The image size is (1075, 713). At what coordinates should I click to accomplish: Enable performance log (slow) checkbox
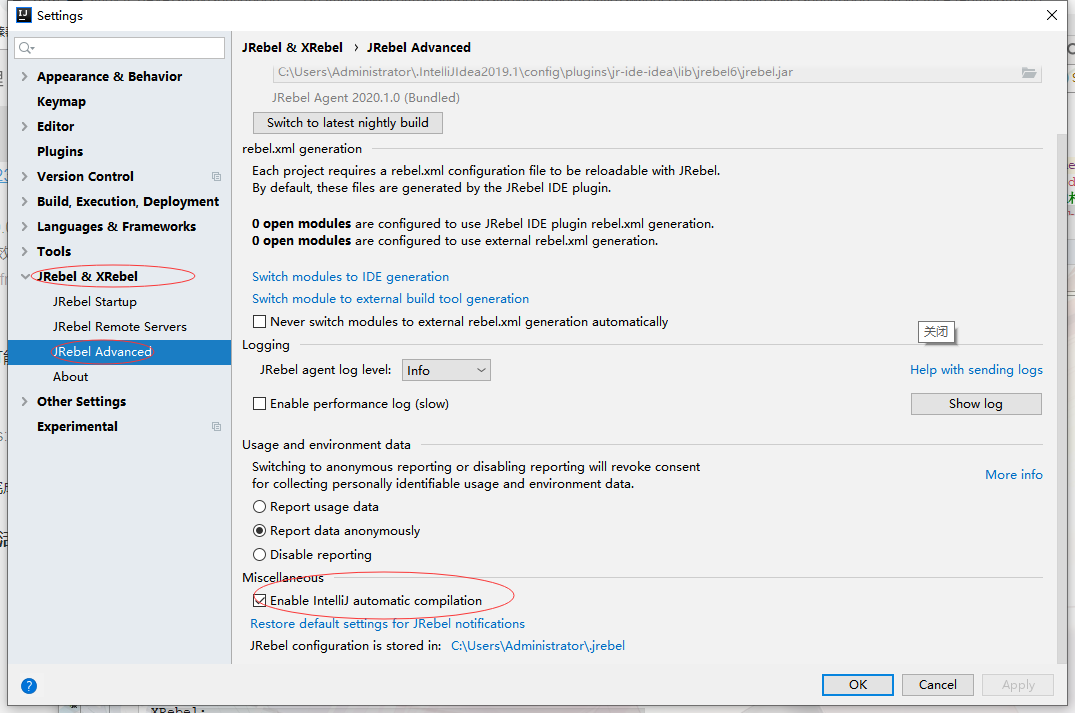pos(260,404)
